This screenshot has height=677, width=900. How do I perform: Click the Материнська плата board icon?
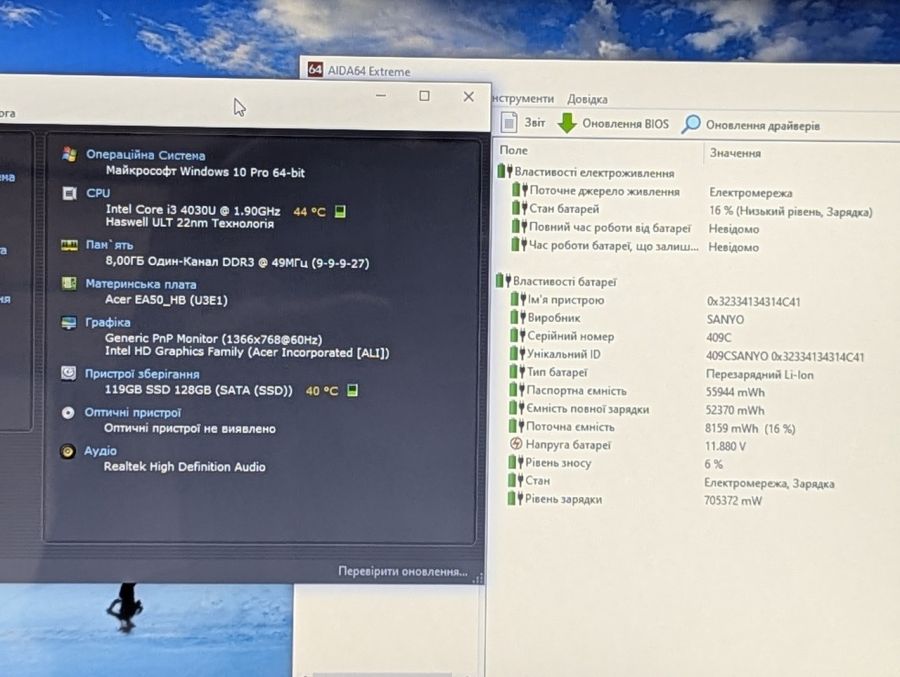[x=69, y=284]
